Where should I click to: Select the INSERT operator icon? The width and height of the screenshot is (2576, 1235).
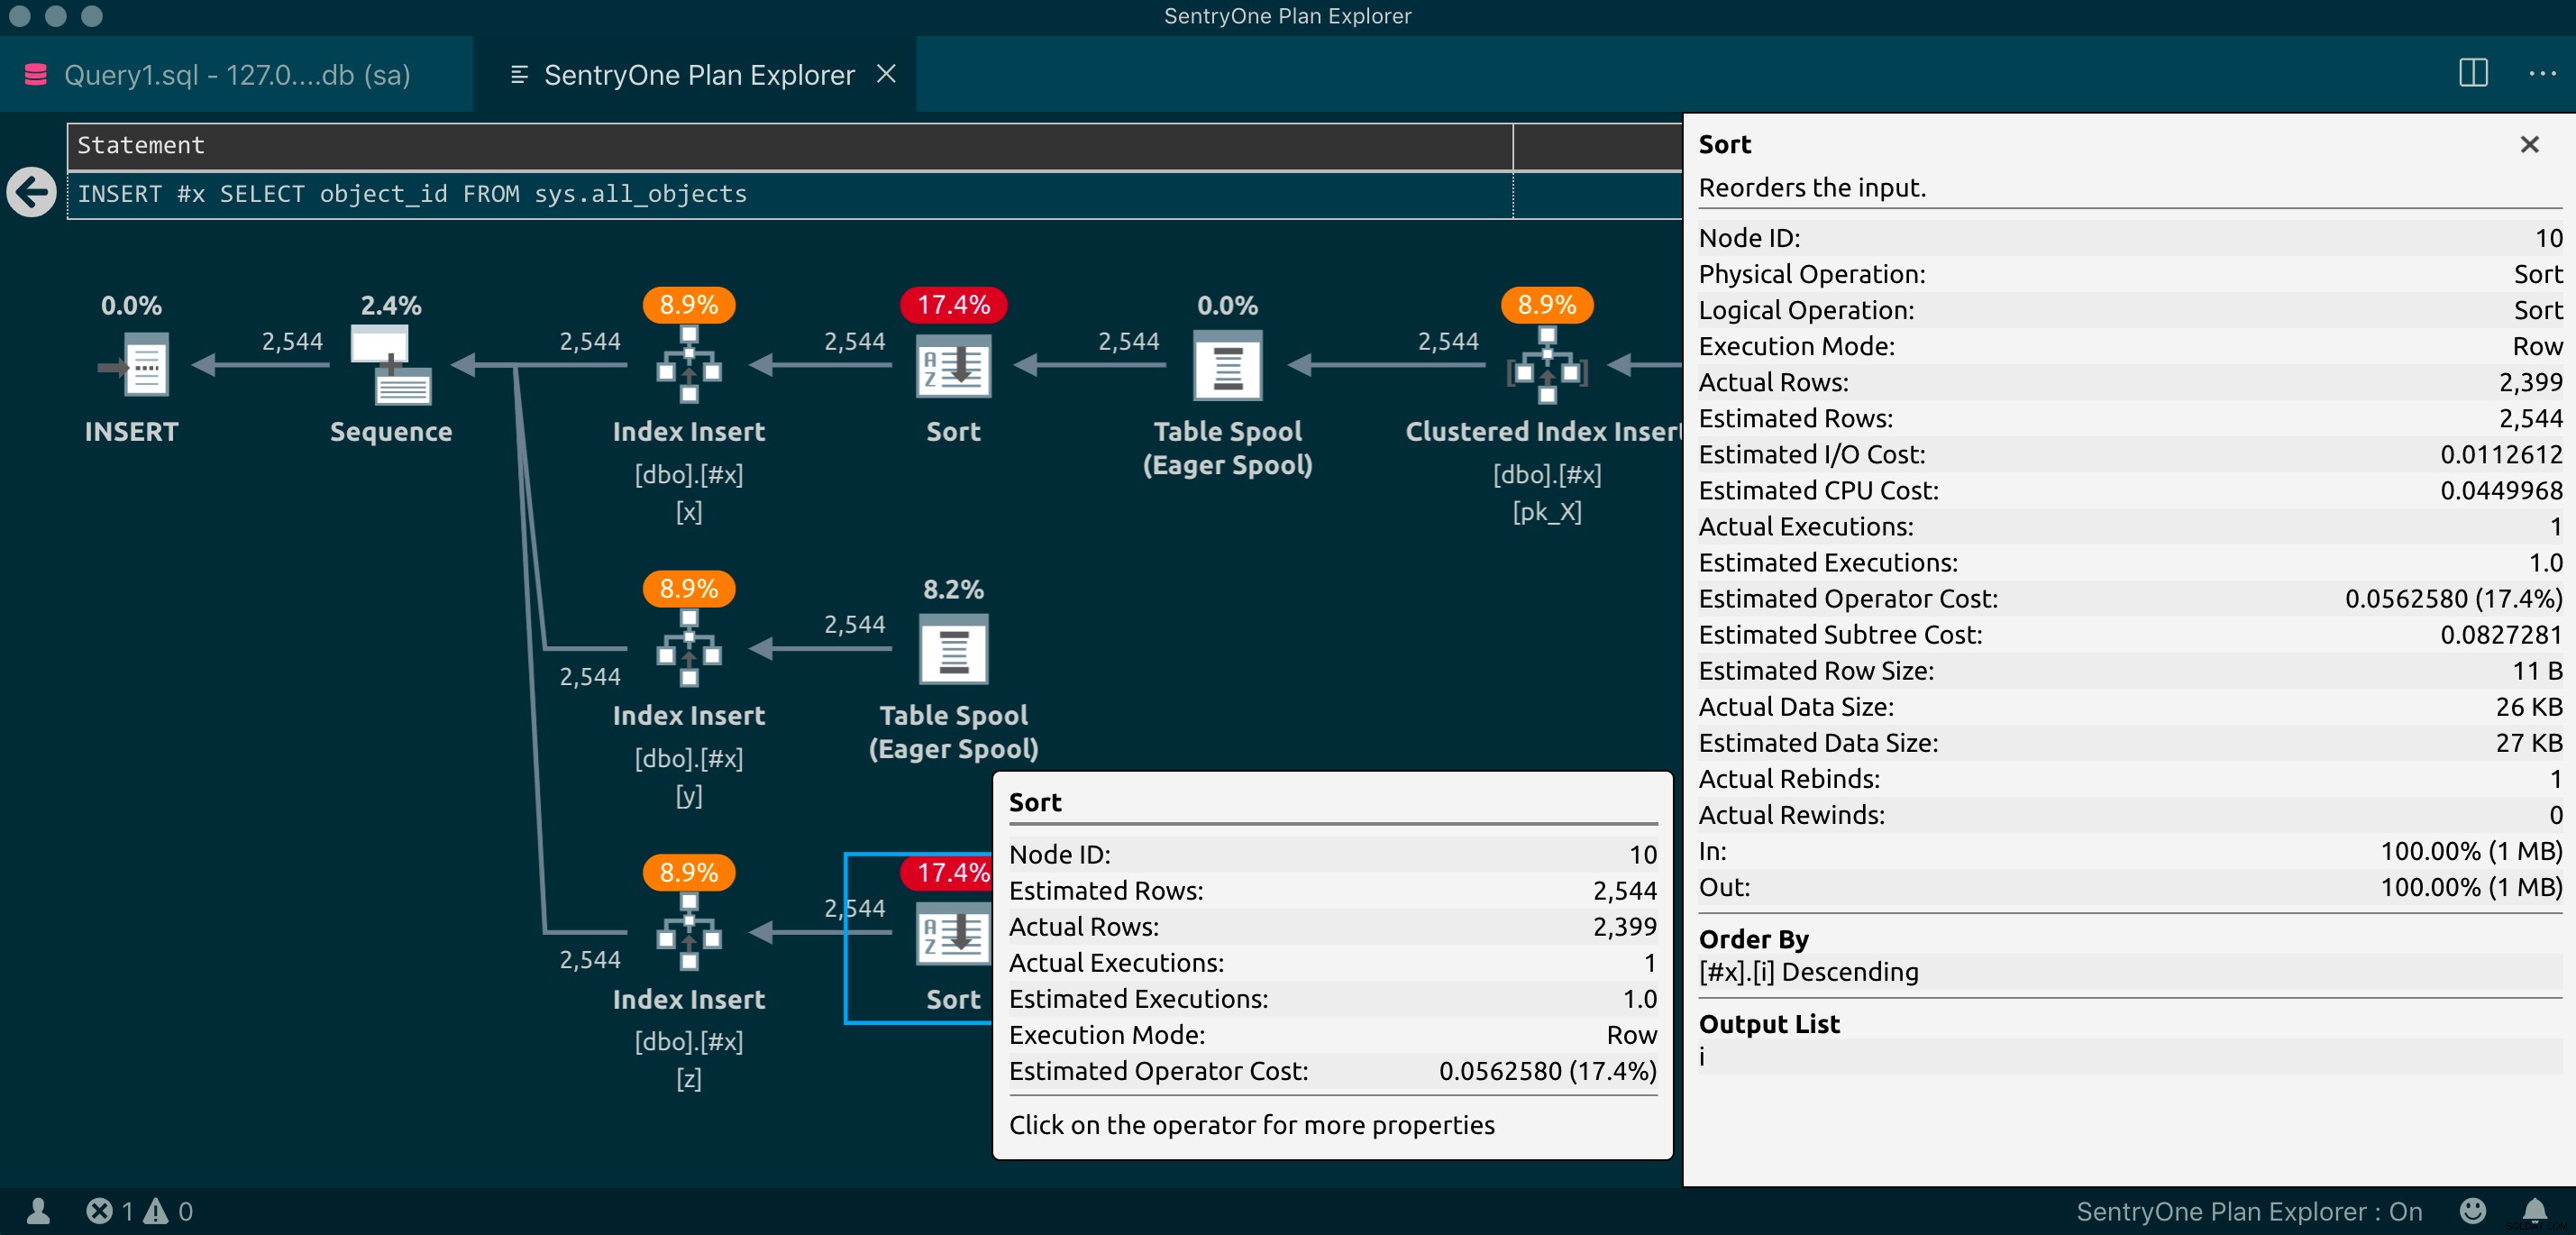(133, 365)
